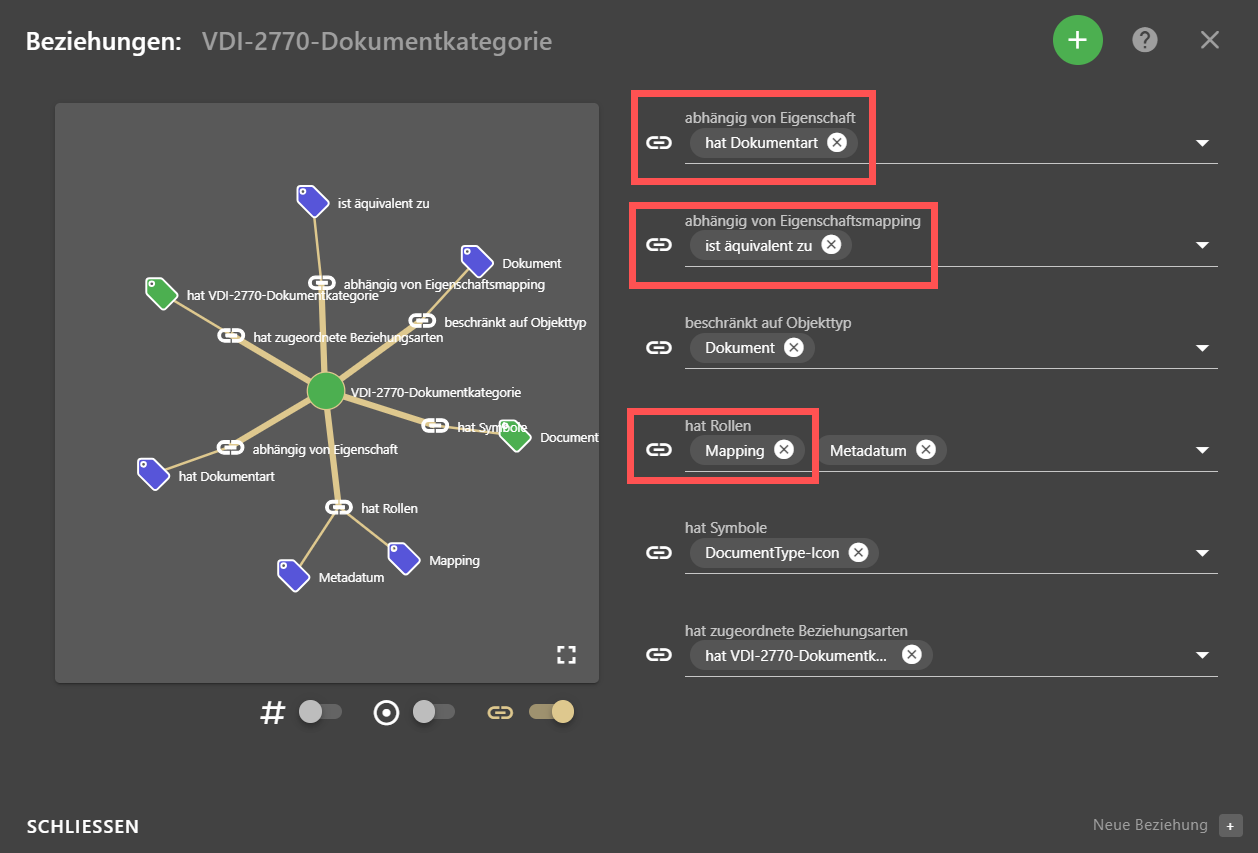This screenshot has width=1258, height=853.
Task: Remove the Mapping role chip
Action: (784, 450)
